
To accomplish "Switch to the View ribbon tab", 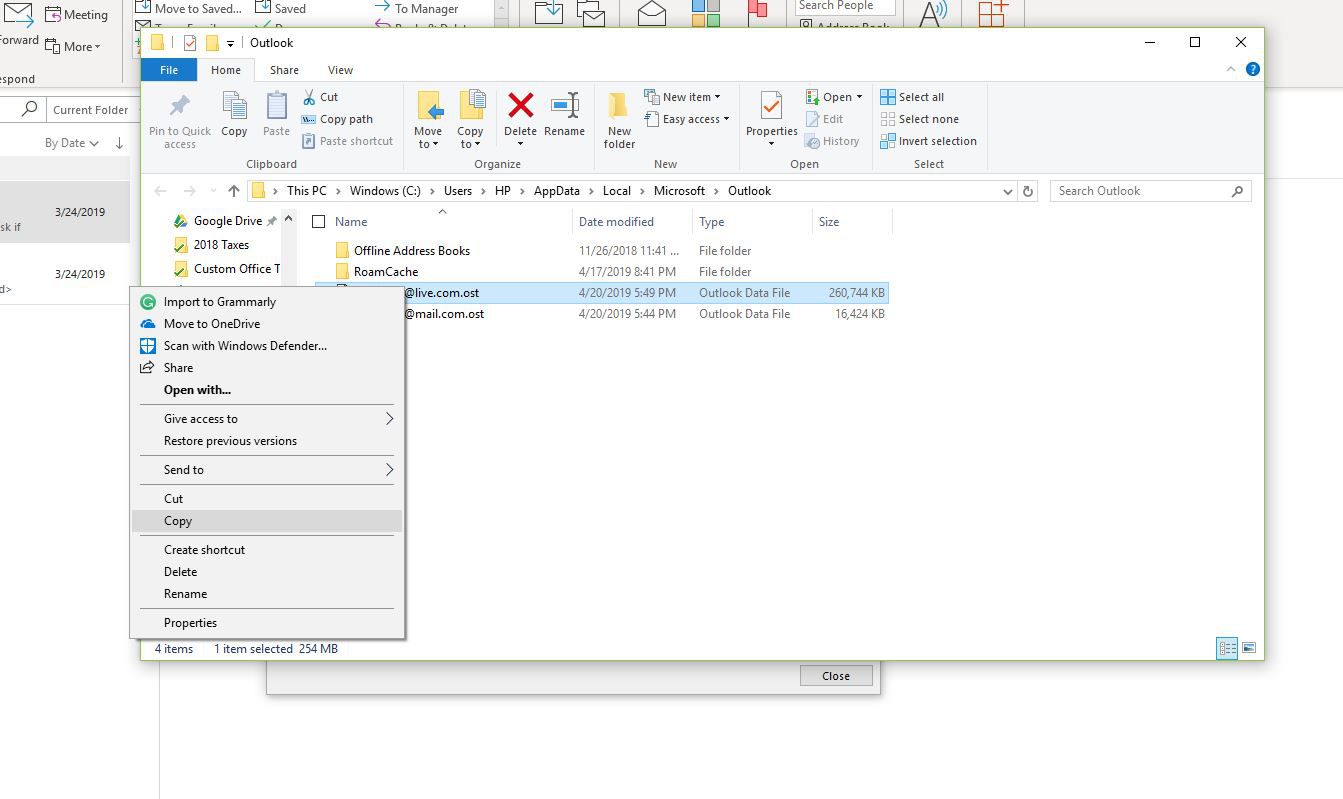I will tap(340, 70).
